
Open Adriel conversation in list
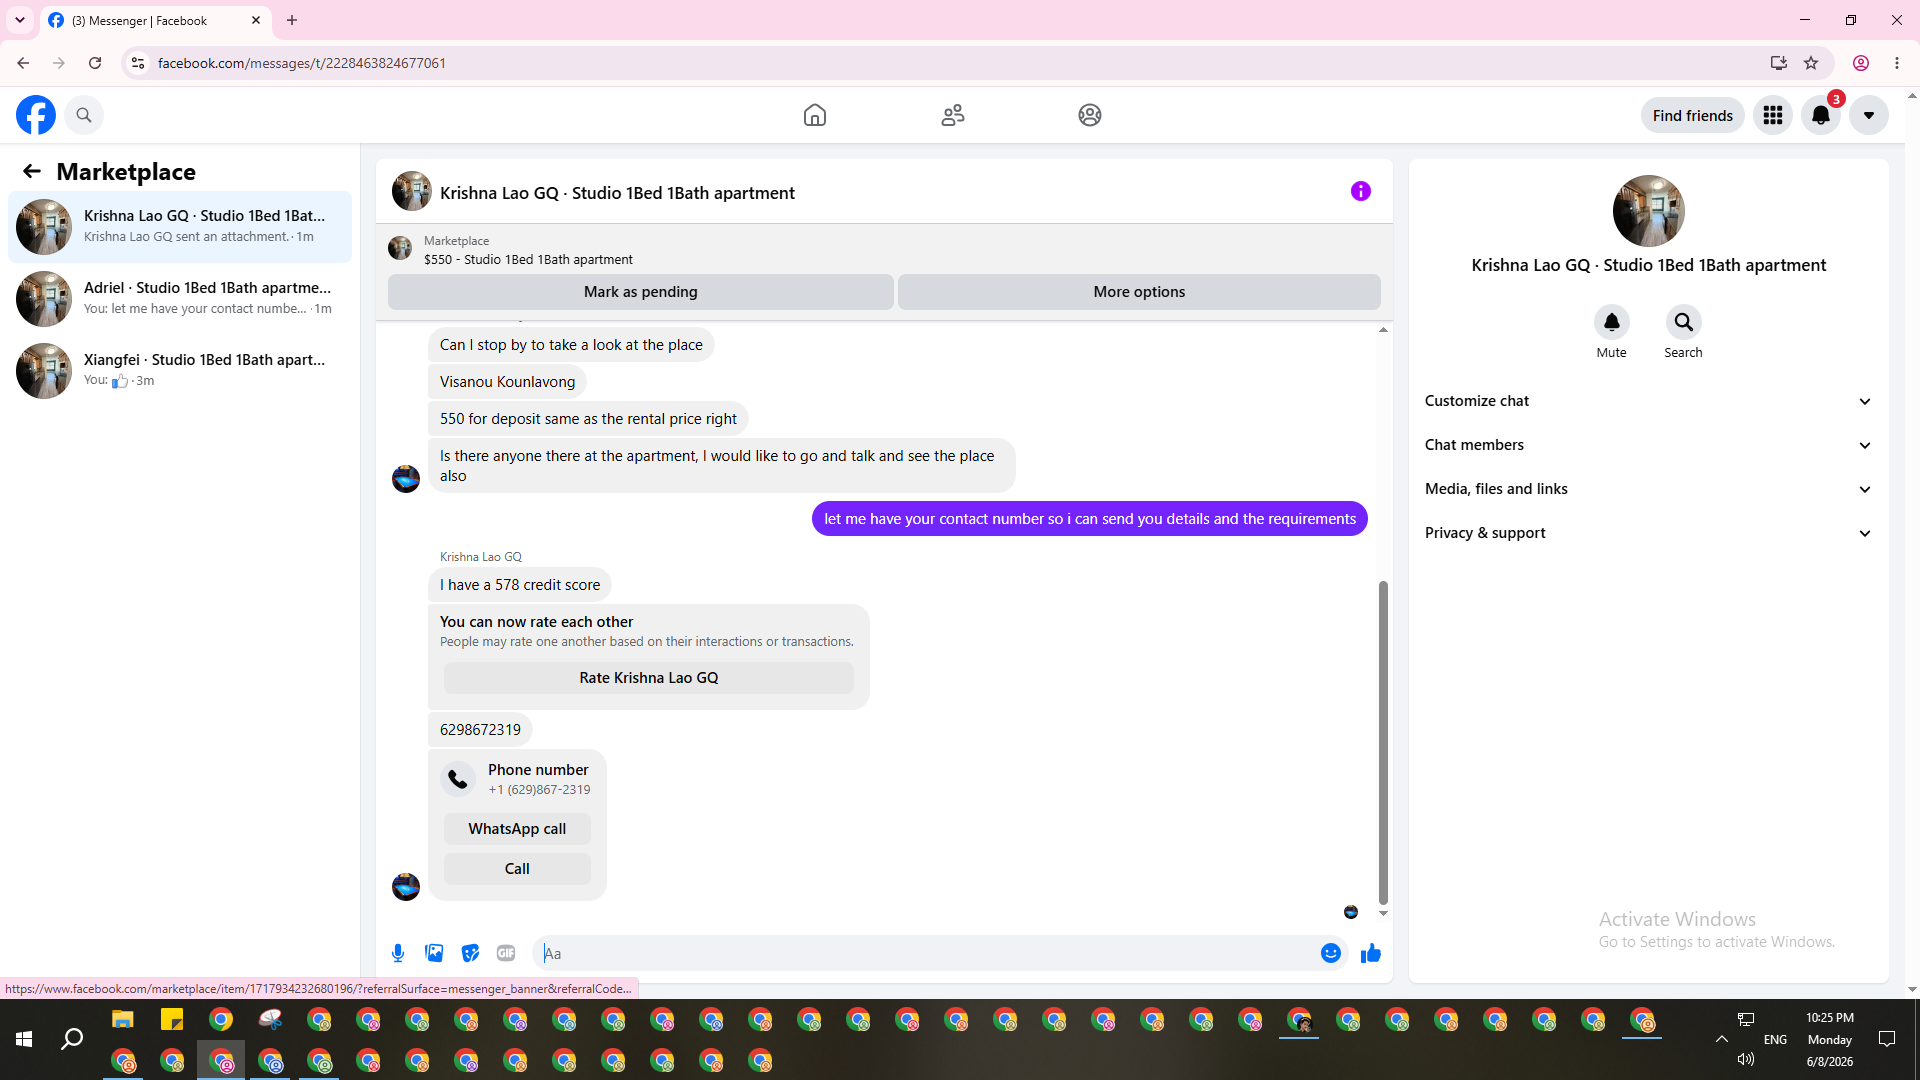pos(180,299)
